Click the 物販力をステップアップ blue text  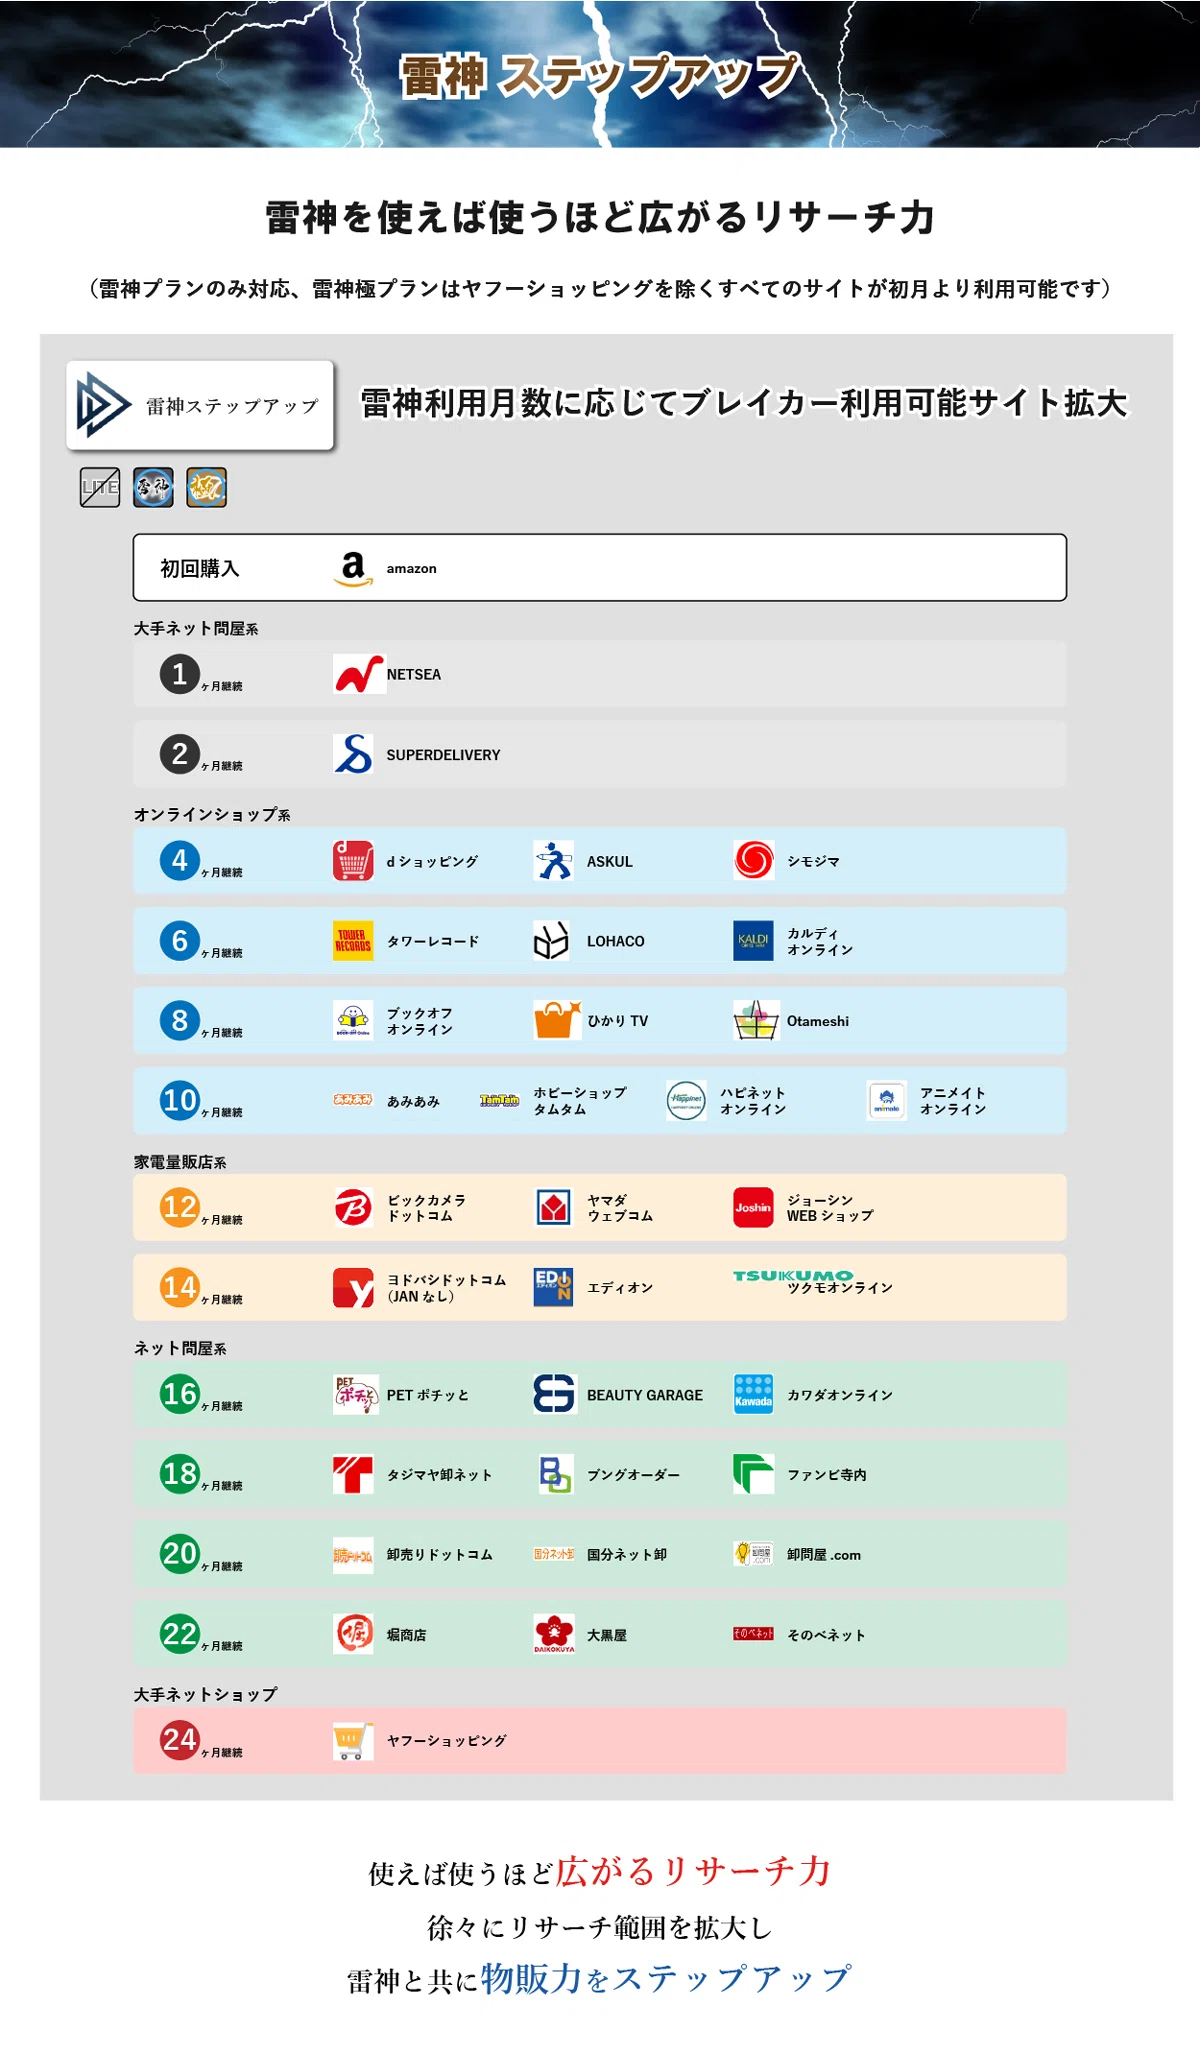(667, 1977)
